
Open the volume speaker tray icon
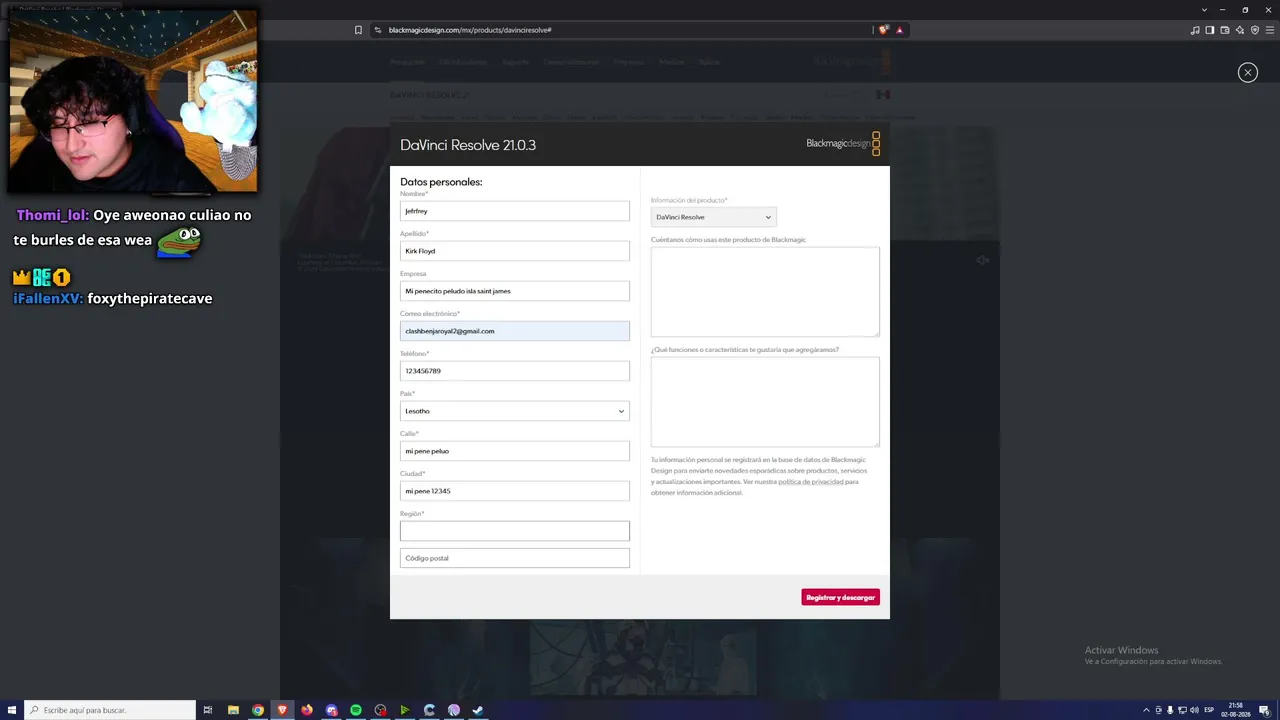tap(1194, 710)
